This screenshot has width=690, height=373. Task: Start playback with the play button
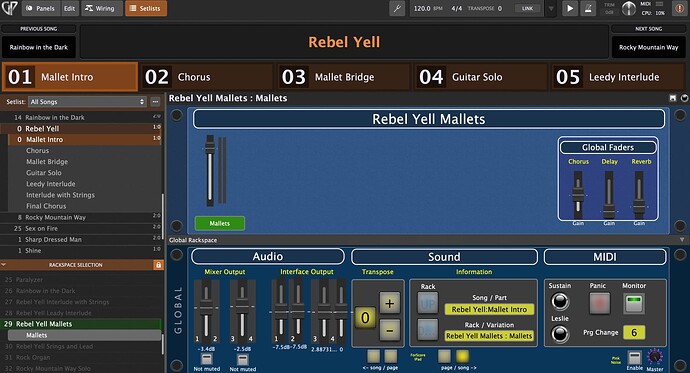[x=570, y=8]
